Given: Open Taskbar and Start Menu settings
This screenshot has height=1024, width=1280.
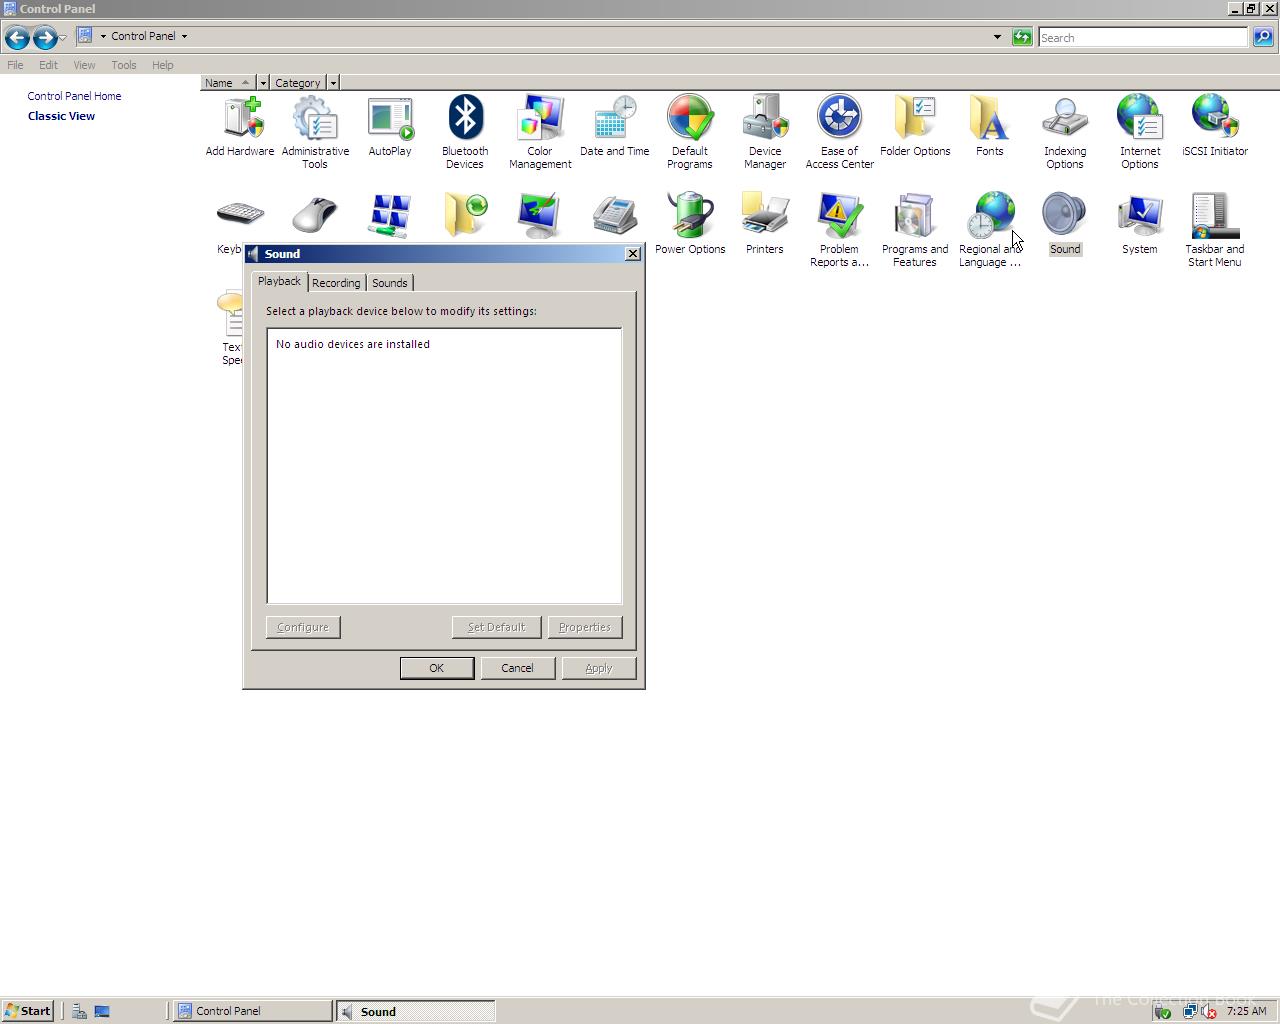Looking at the screenshot, I should tap(1215, 230).
